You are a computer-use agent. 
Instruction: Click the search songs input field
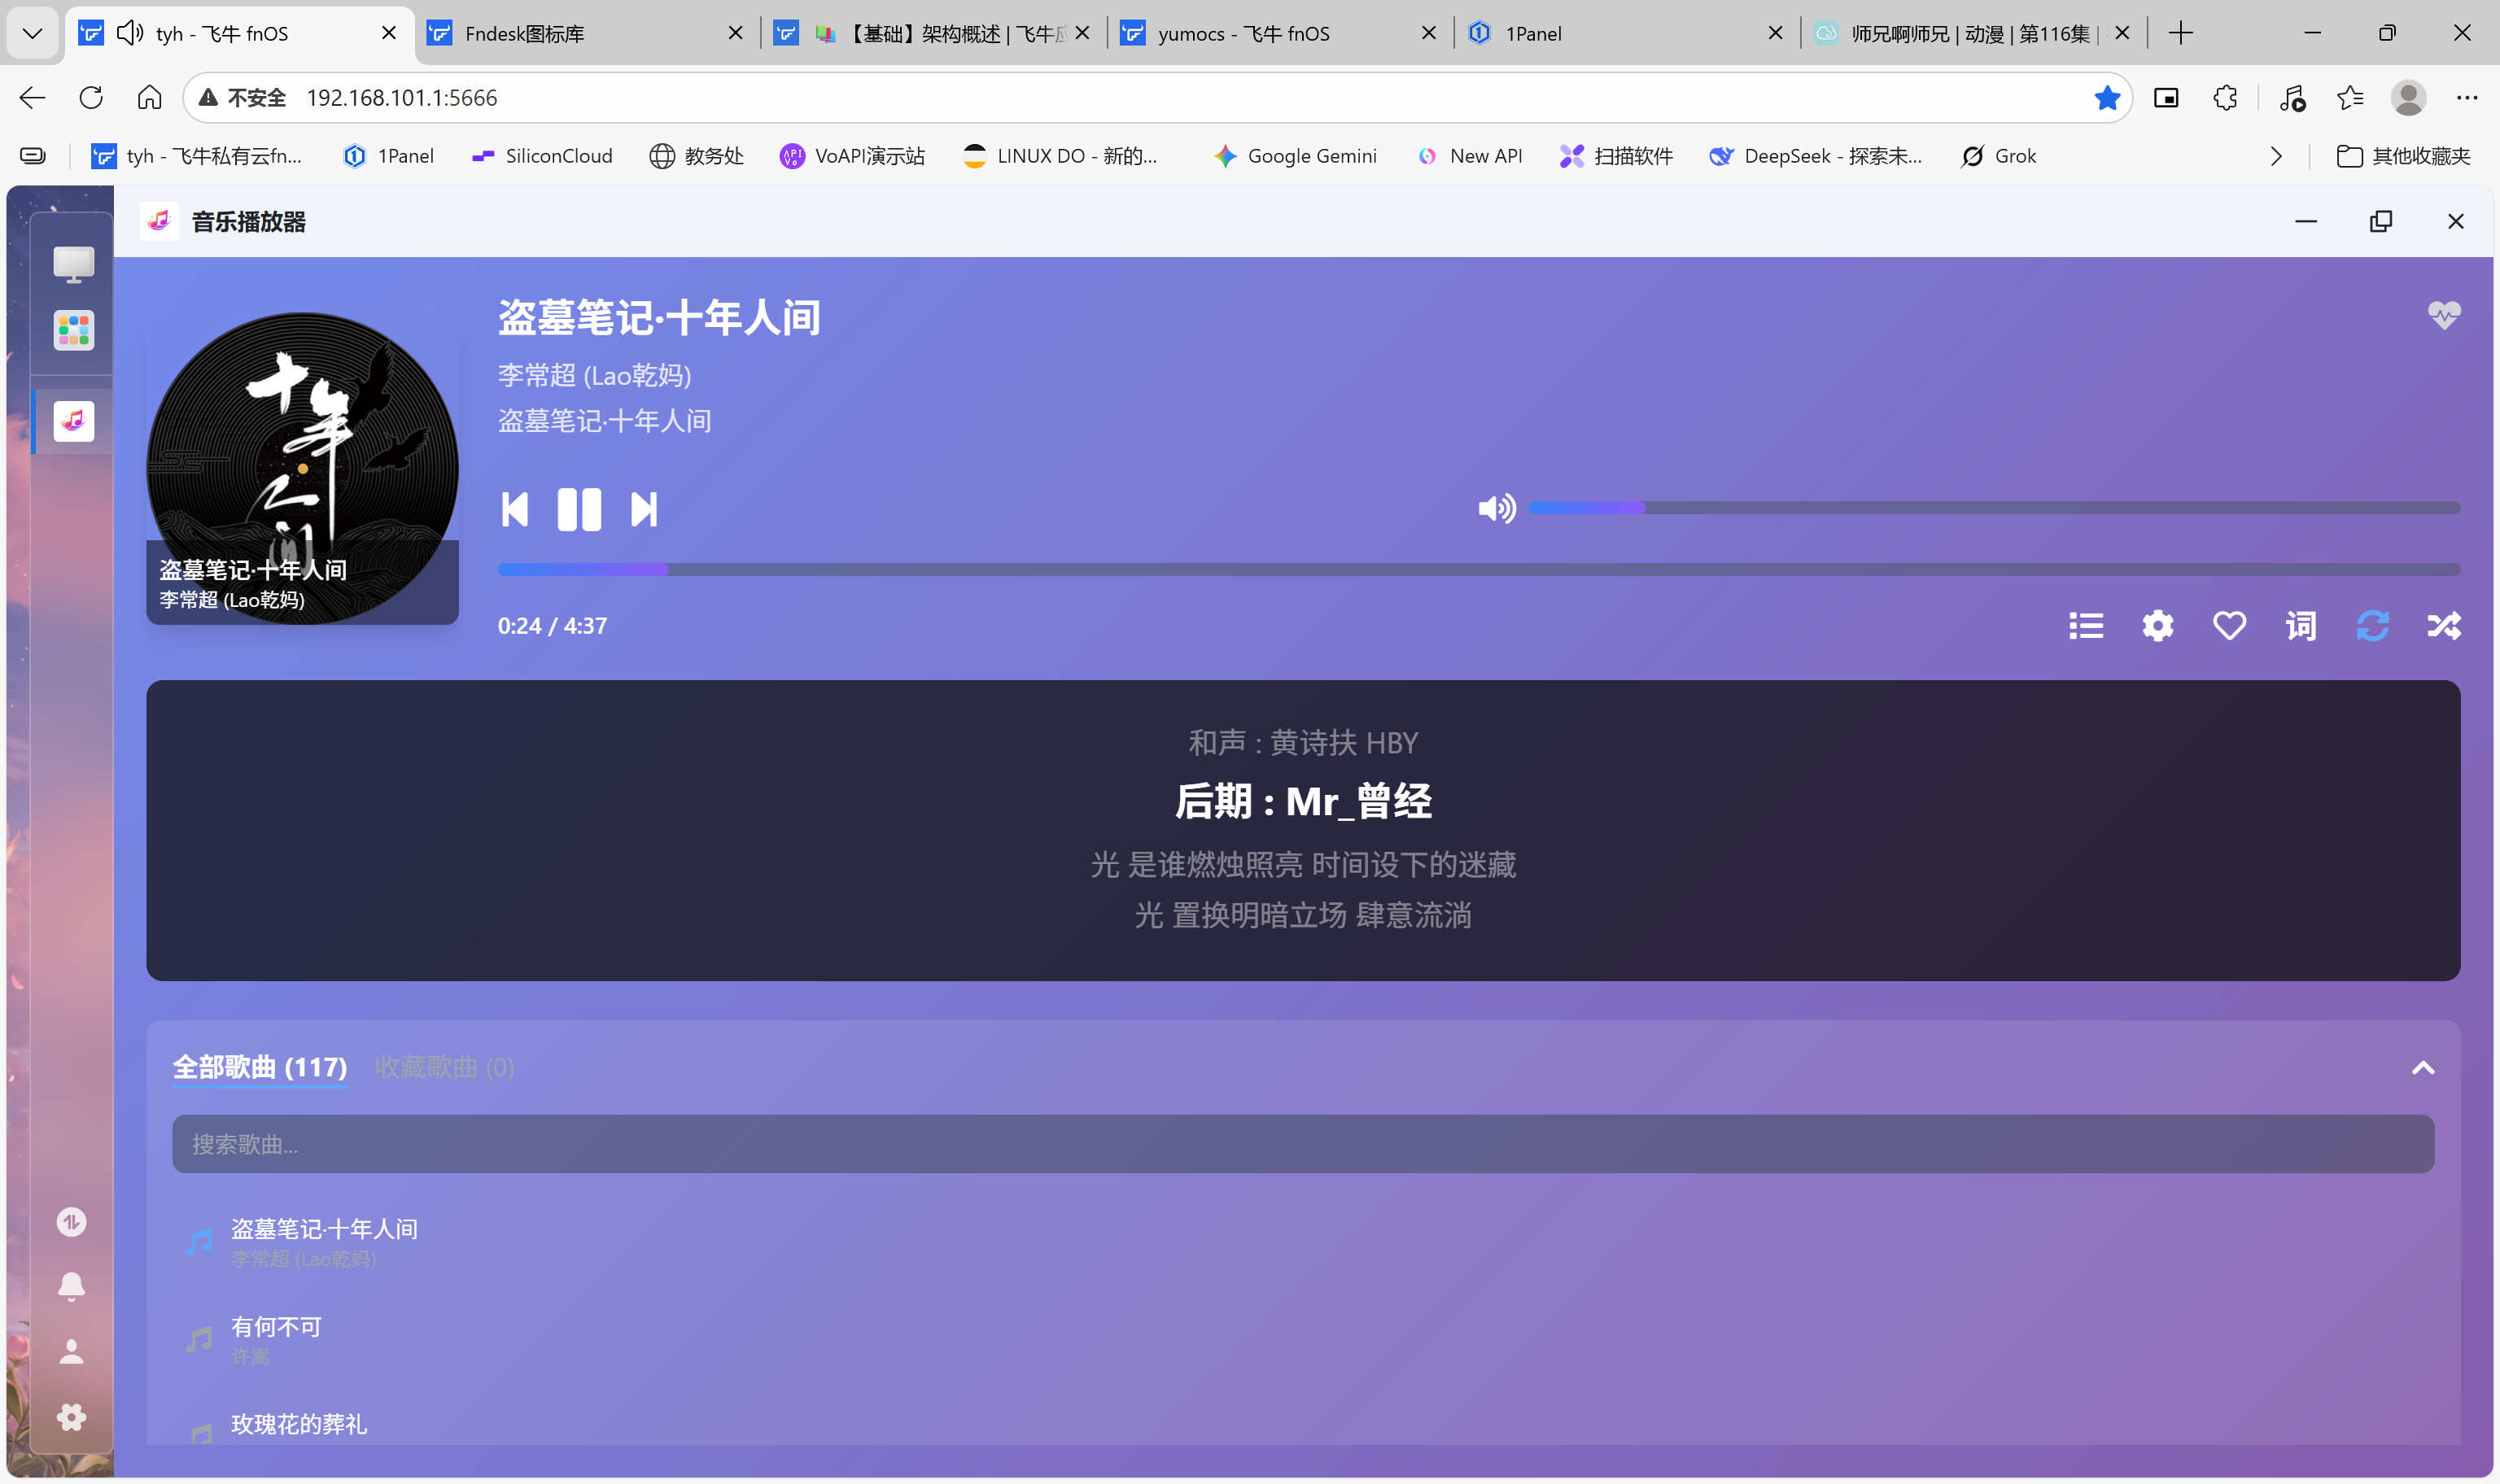coord(1302,1144)
